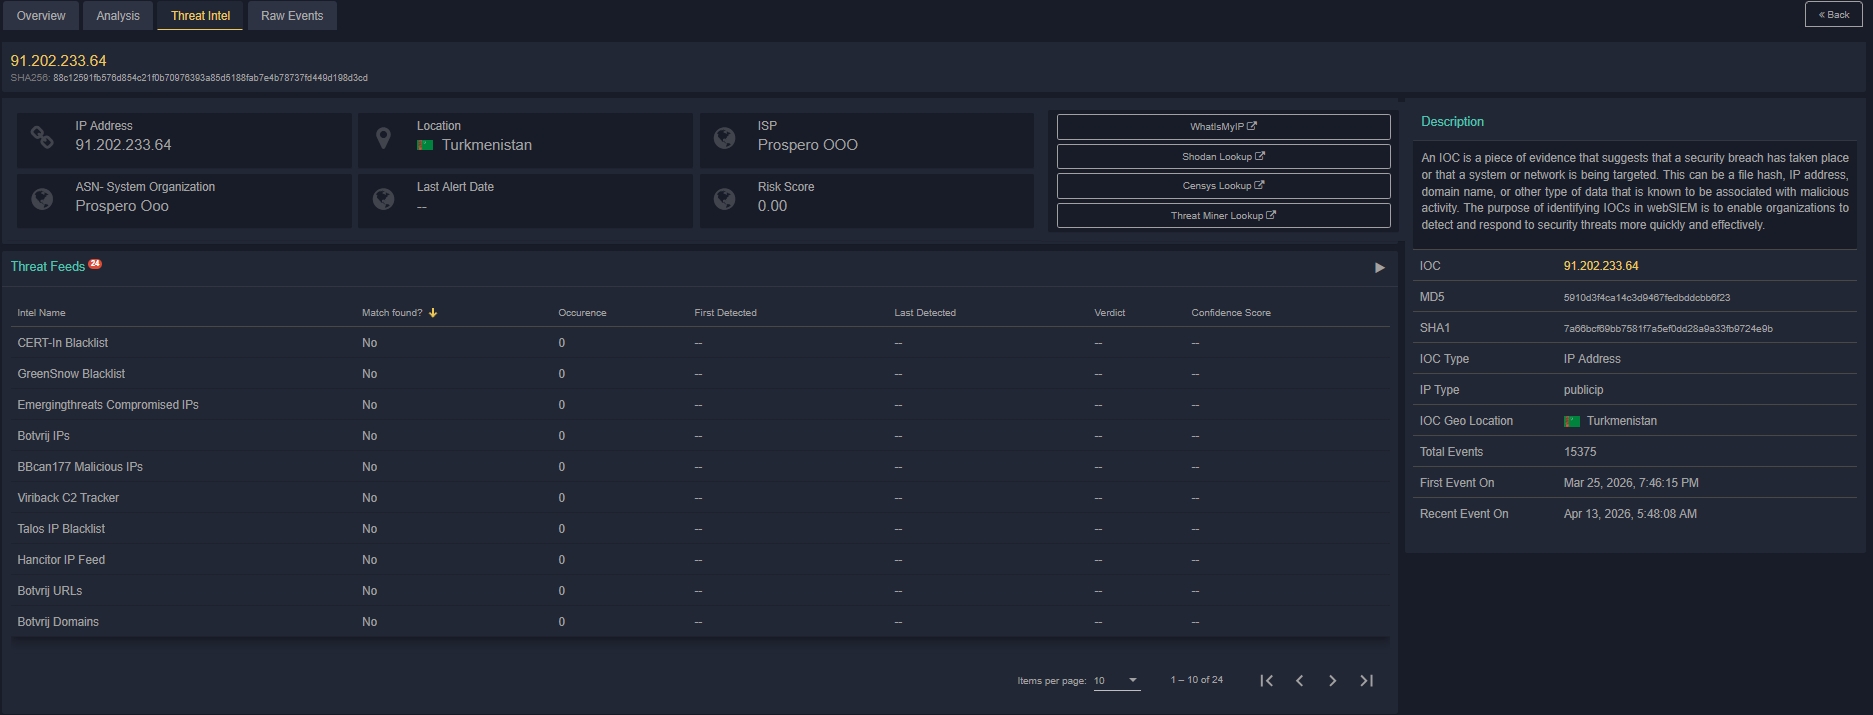Expand Threat Feeds panel with play arrow

[1380, 267]
